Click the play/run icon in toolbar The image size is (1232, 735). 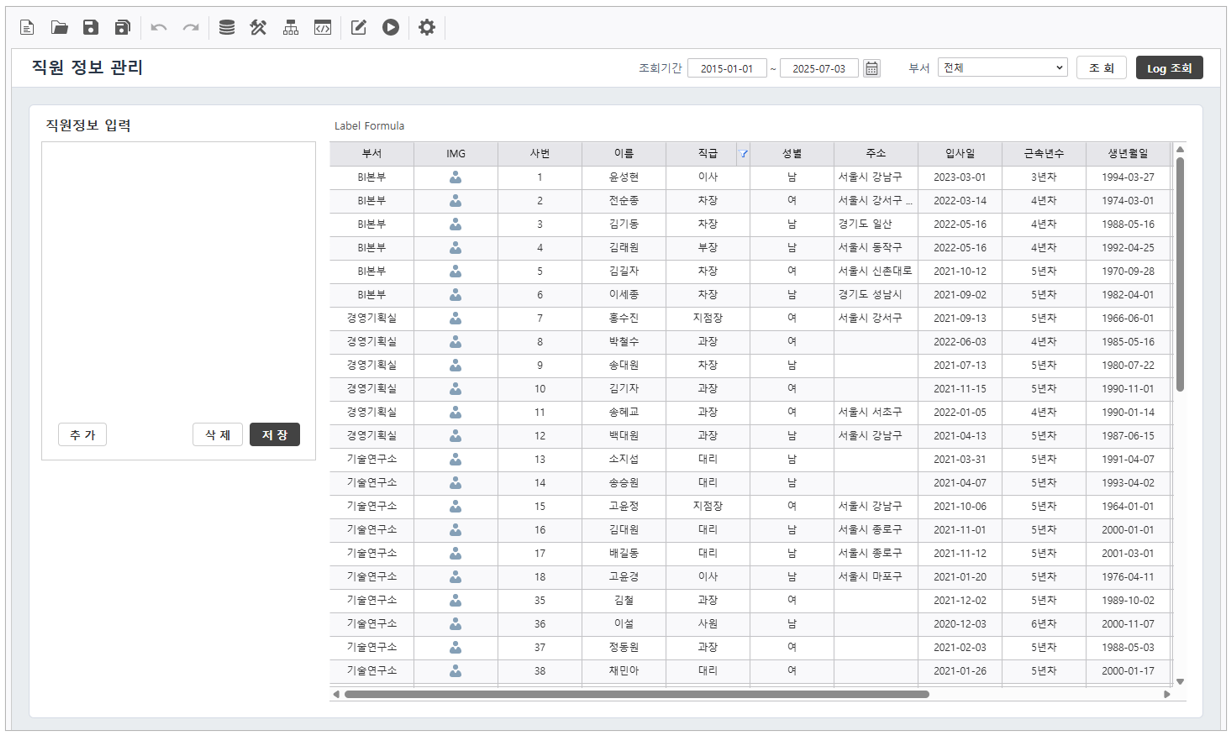pyautogui.click(x=391, y=28)
